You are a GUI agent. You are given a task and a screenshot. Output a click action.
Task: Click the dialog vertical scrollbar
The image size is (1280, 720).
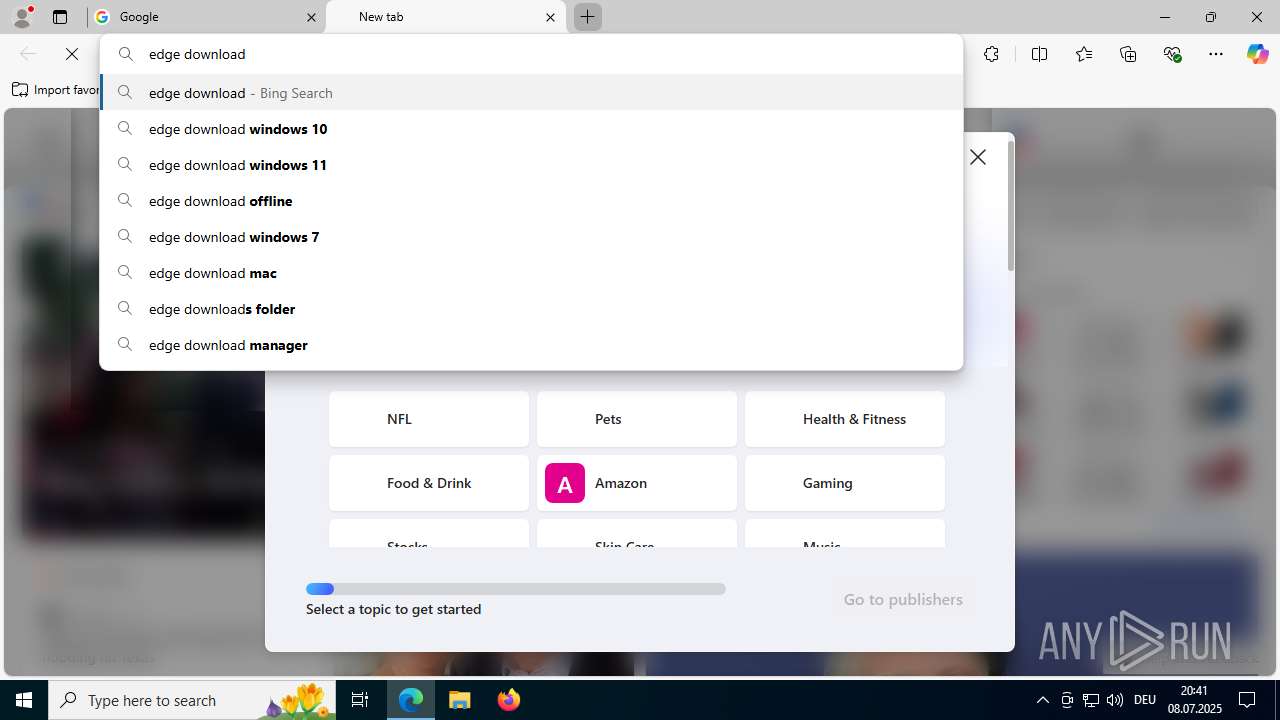[x=1010, y=205]
